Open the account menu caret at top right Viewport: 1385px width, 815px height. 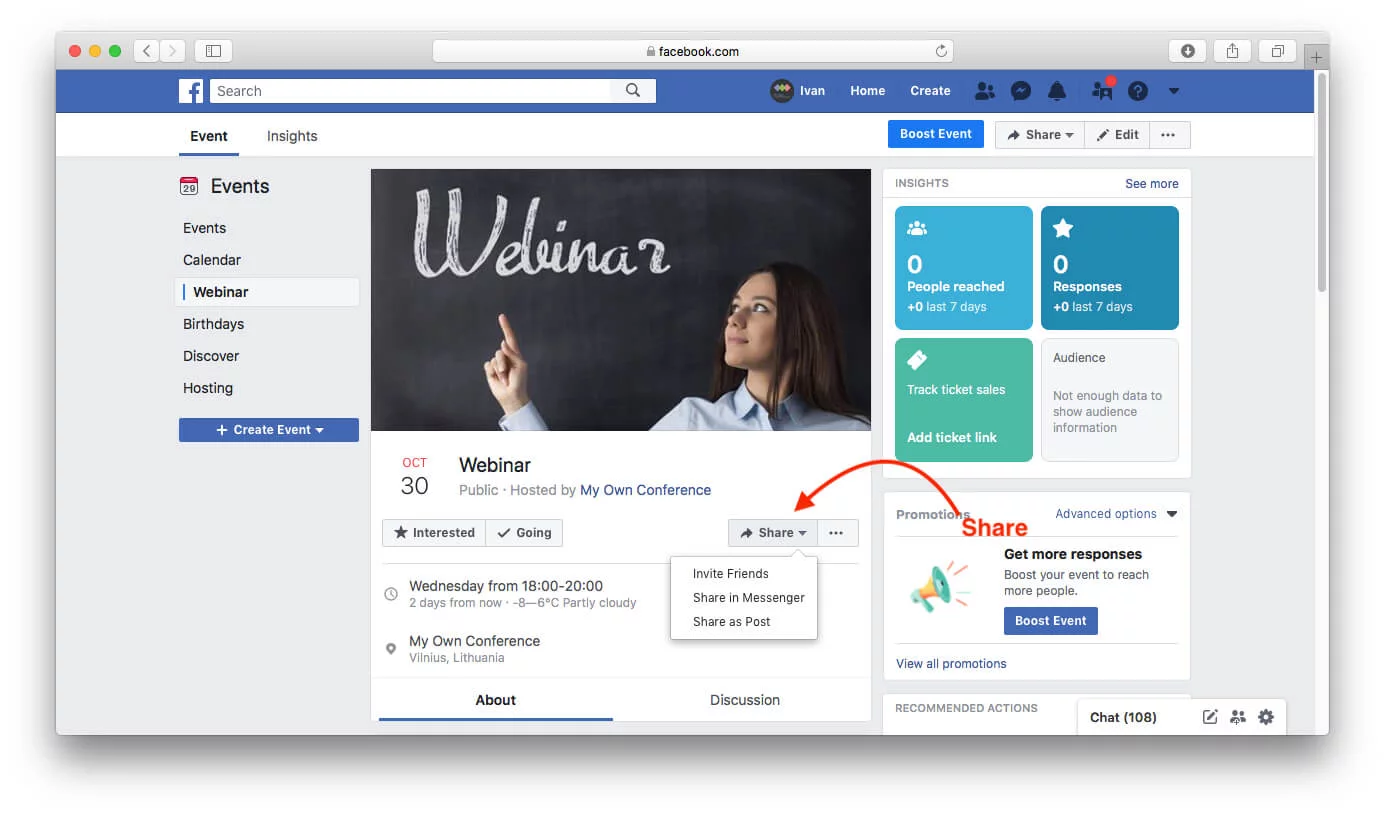[x=1173, y=91]
